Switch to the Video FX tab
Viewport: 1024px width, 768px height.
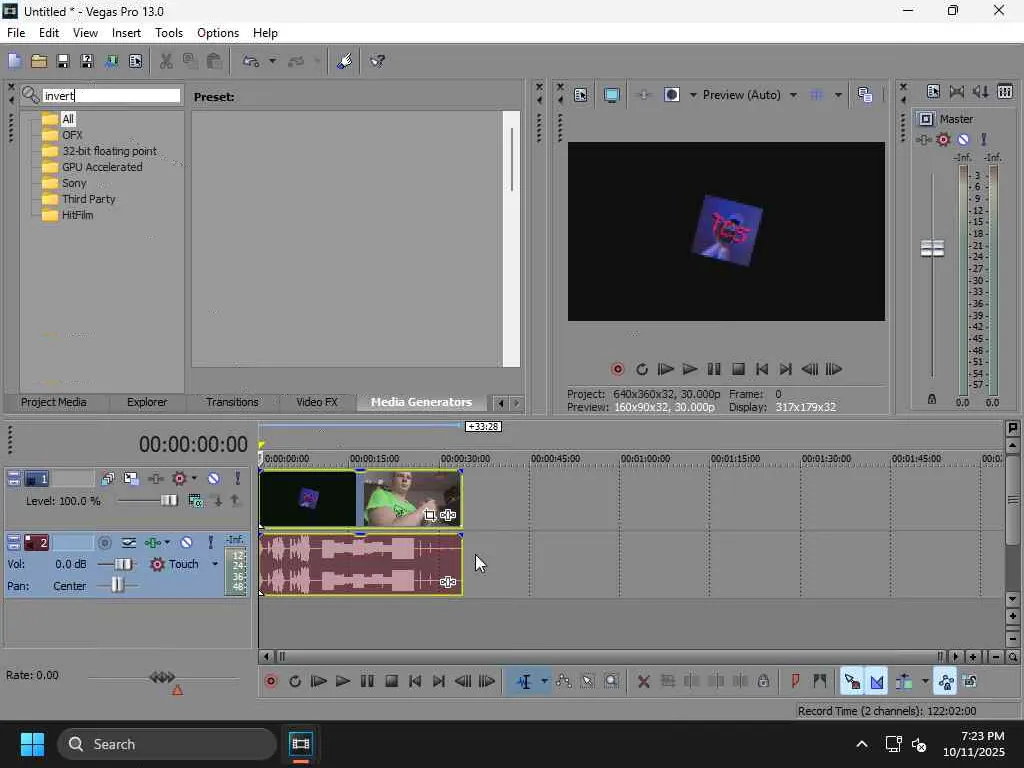(x=317, y=402)
